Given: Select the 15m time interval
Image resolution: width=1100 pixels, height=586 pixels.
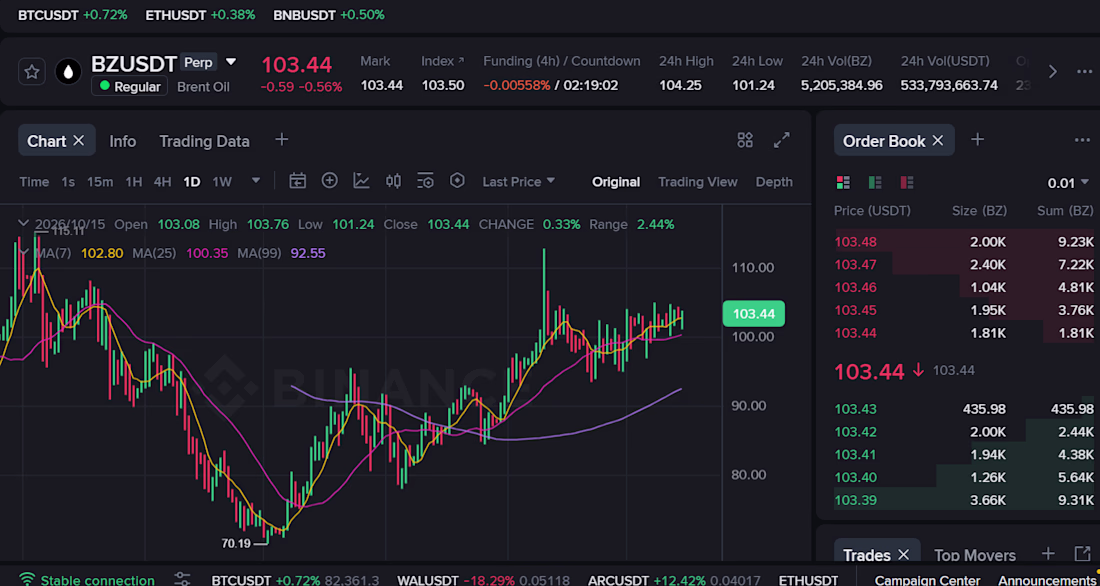Looking at the screenshot, I should tap(100, 182).
